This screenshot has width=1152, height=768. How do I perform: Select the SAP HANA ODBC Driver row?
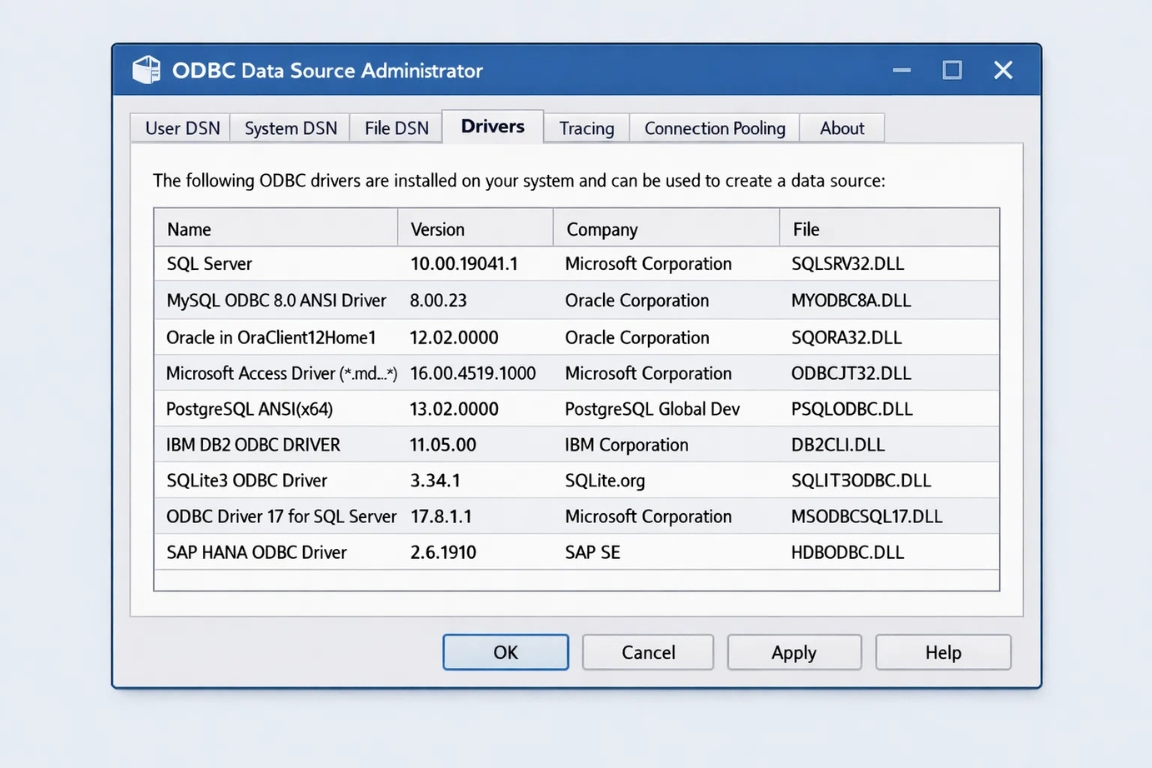[400, 551]
